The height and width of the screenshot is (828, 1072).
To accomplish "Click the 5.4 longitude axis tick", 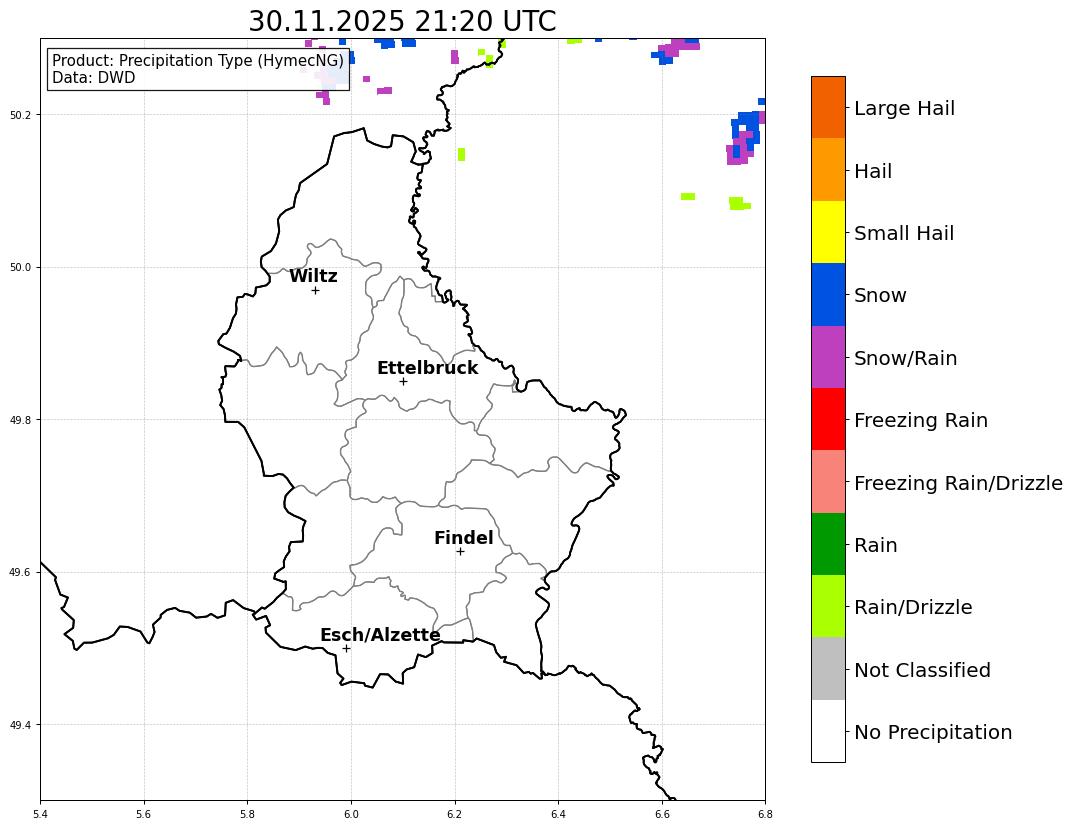I will pyautogui.click(x=40, y=814).
